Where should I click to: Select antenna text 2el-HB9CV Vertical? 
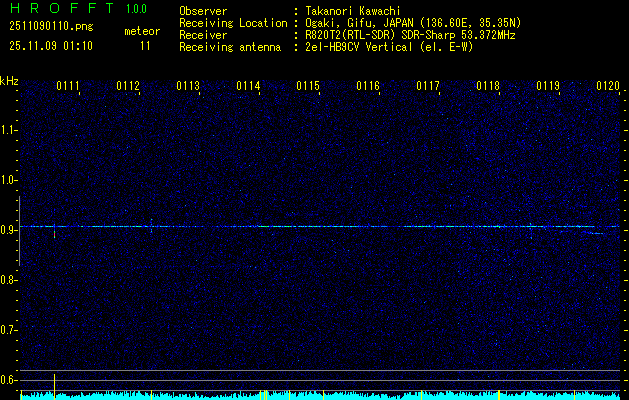(359, 47)
